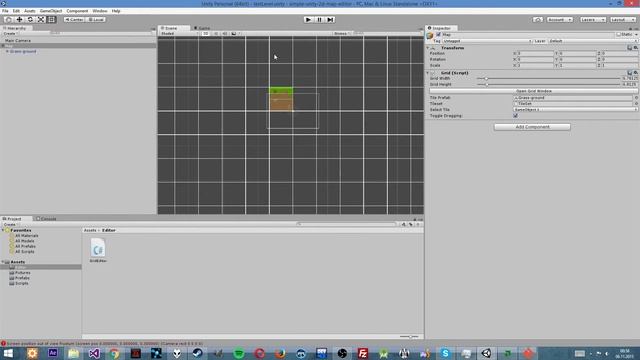The height and width of the screenshot is (360, 640).
Task: Switch to the Game tab
Action: coord(202,28)
